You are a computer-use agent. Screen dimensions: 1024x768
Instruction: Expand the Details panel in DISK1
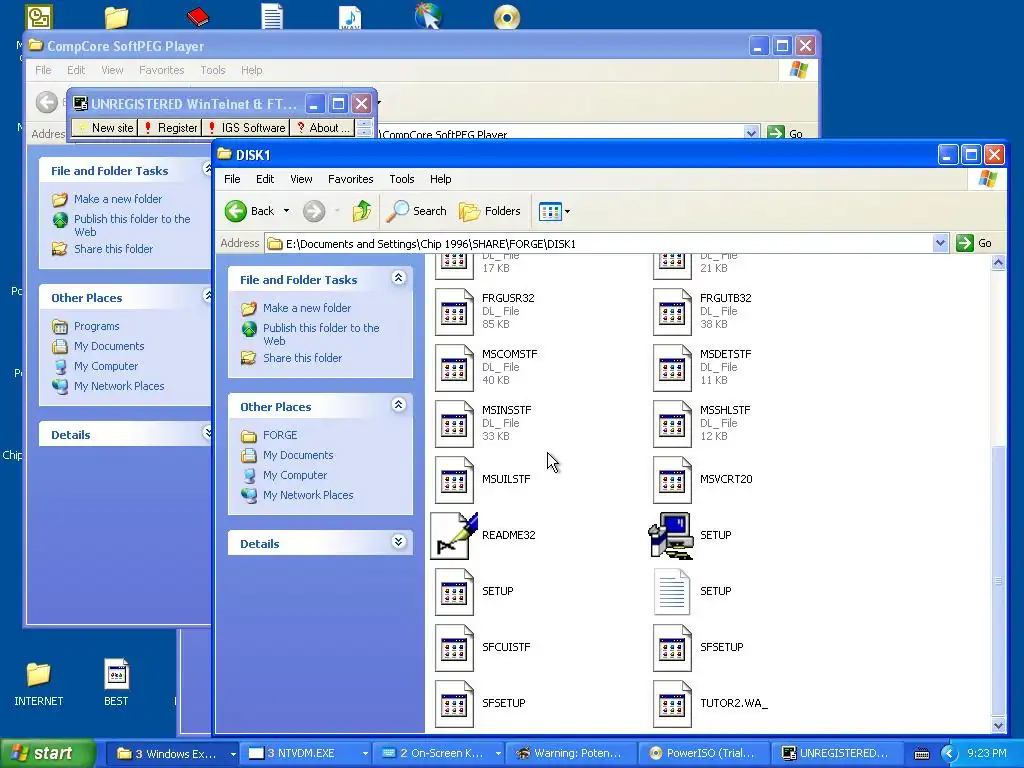398,542
